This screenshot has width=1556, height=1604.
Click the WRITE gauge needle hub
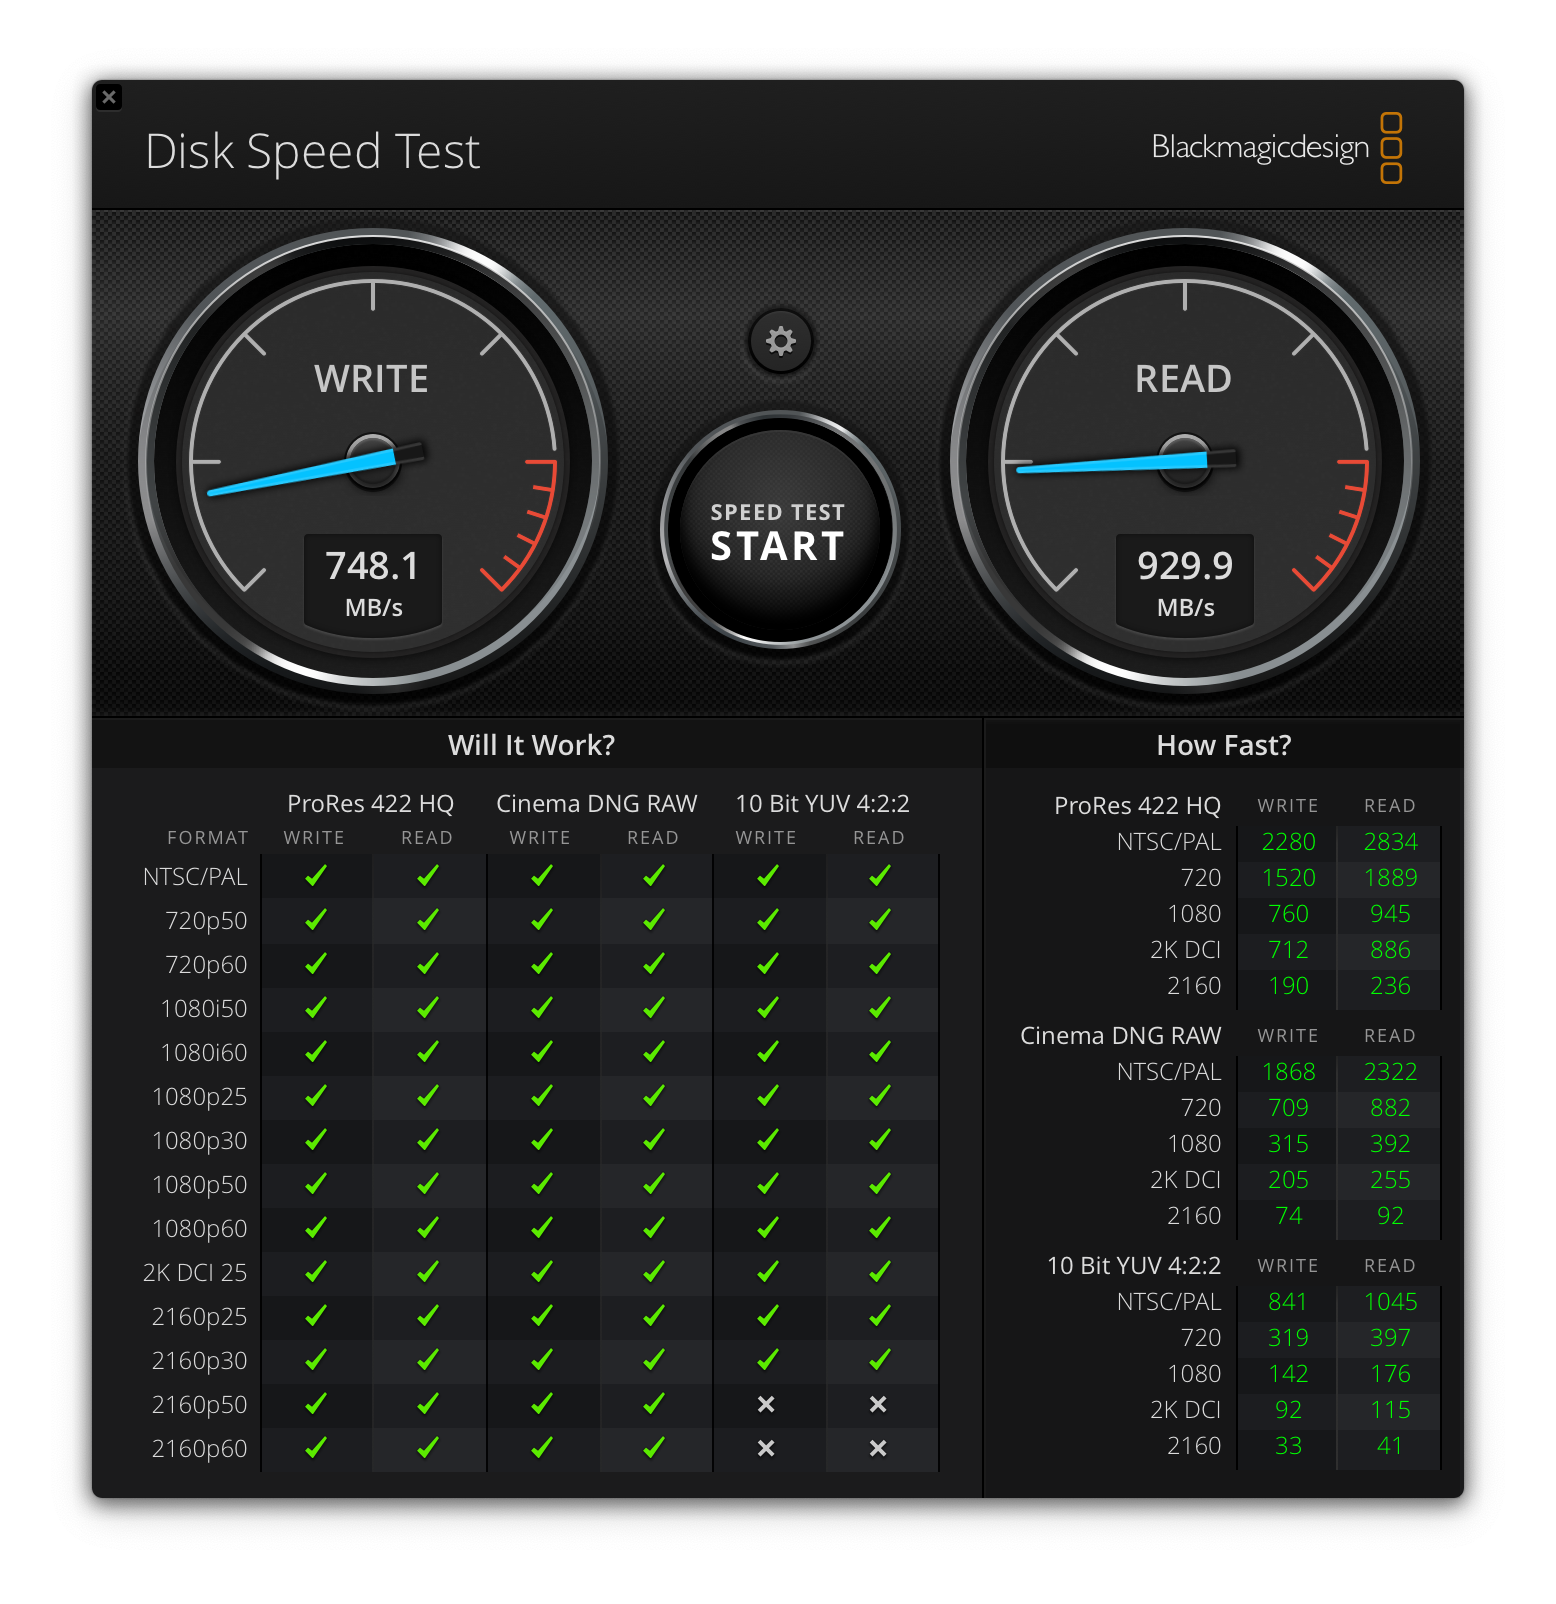(373, 461)
